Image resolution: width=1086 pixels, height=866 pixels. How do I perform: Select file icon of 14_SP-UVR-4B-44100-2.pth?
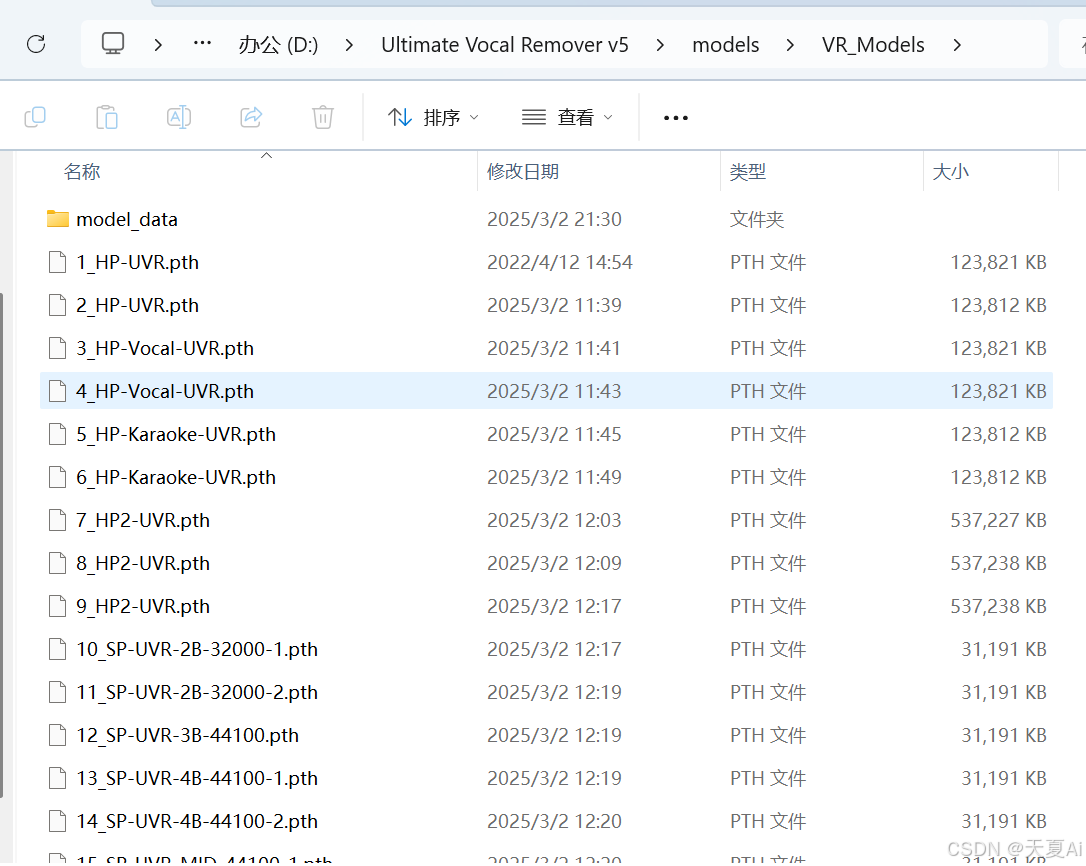click(57, 821)
